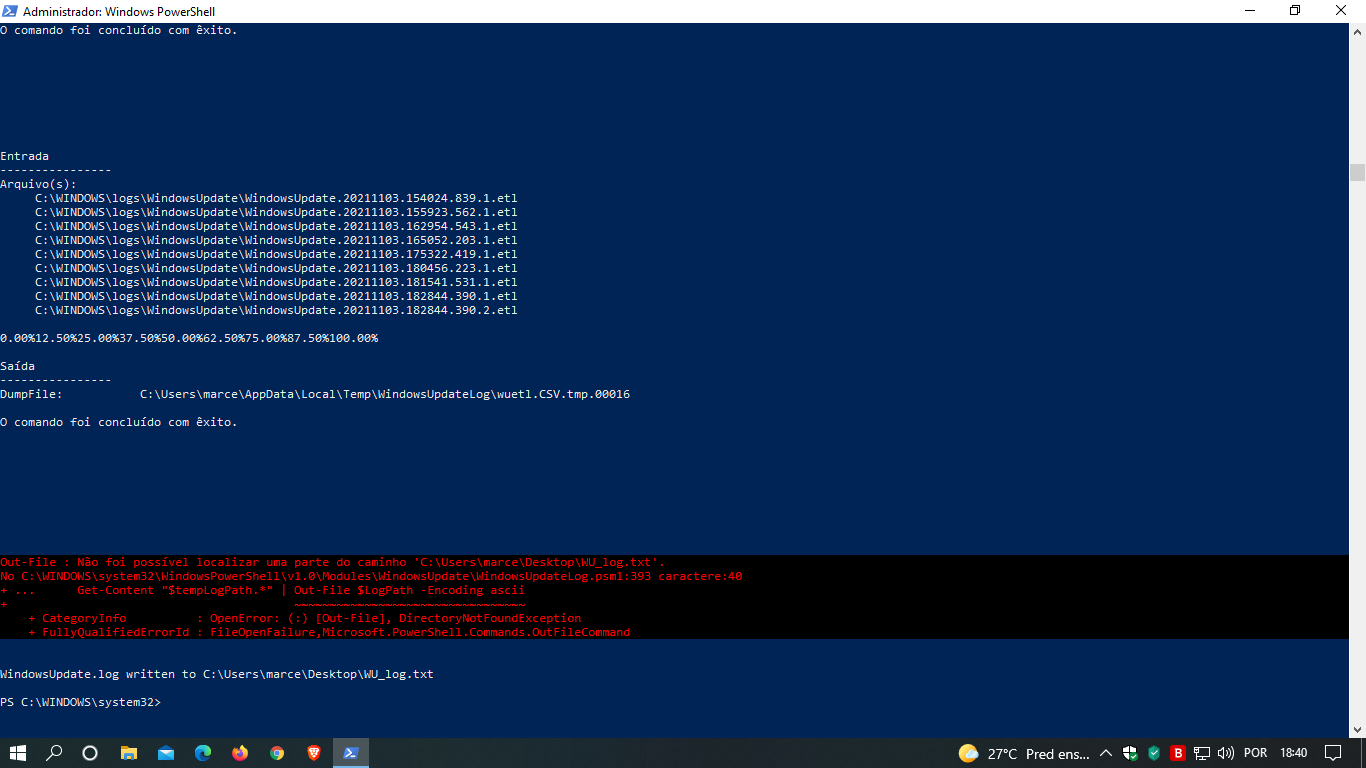Image resolution: width=1366 pixels, height=768 pixels.
Task: Minimize the PowerShell window
Action: coord(1250,11)
